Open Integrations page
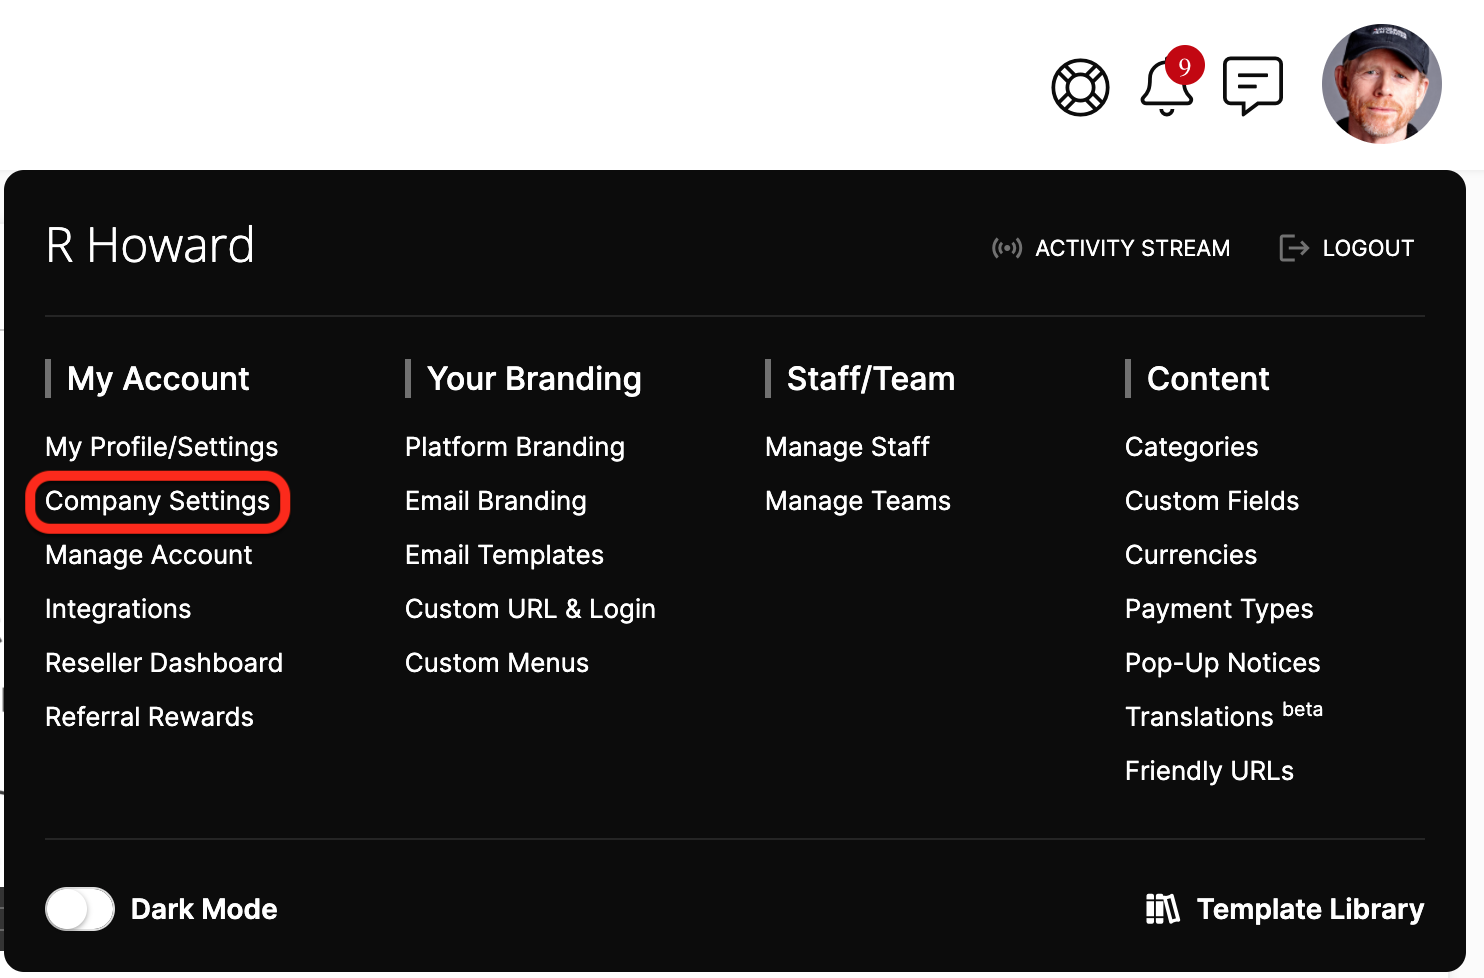The height and width of the screenshot is (978, 1484). [118, 609]
